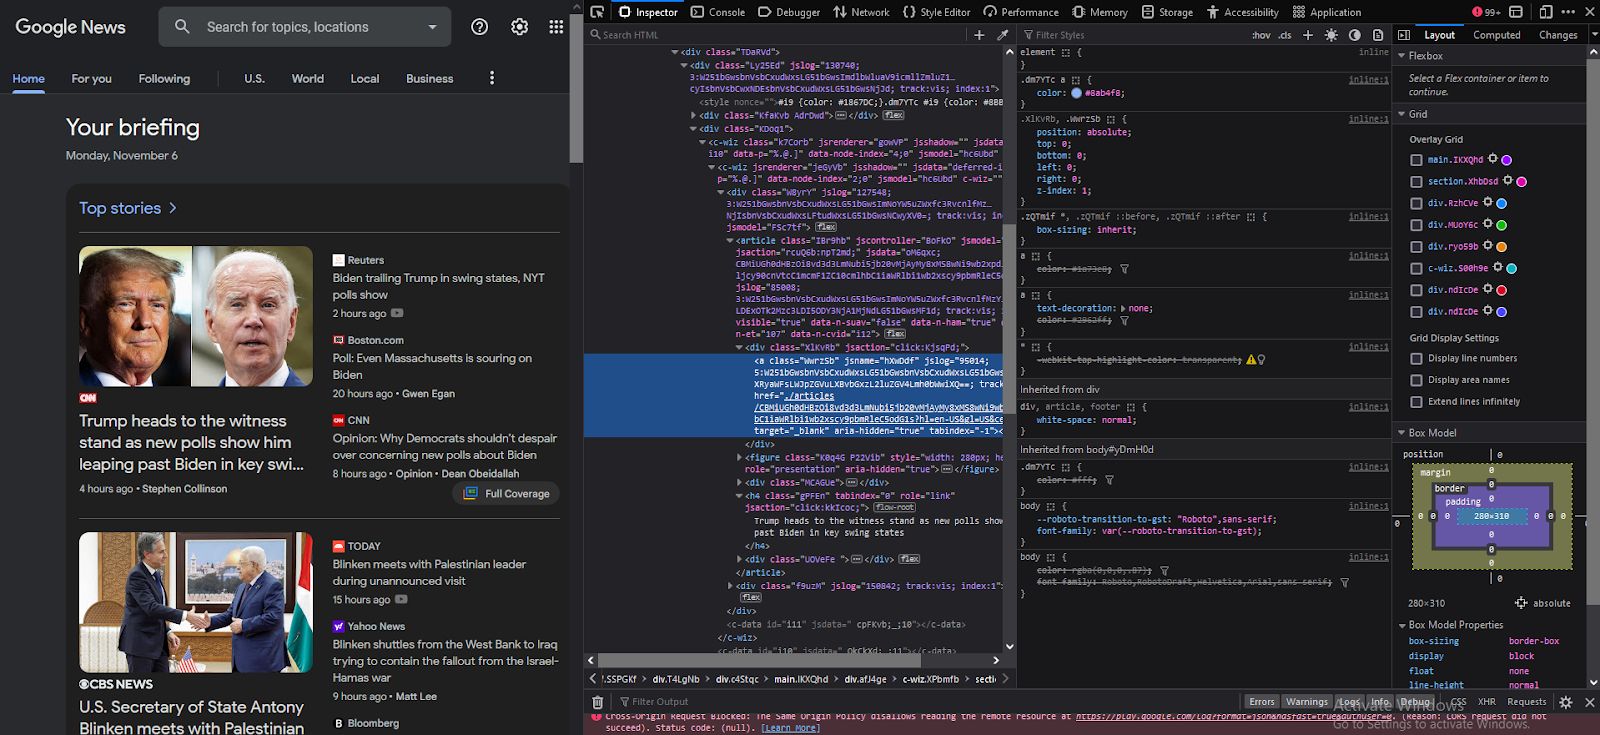Collapse the Flexbox section
Screen dimensions: 1600x735
coord(1402,56)
